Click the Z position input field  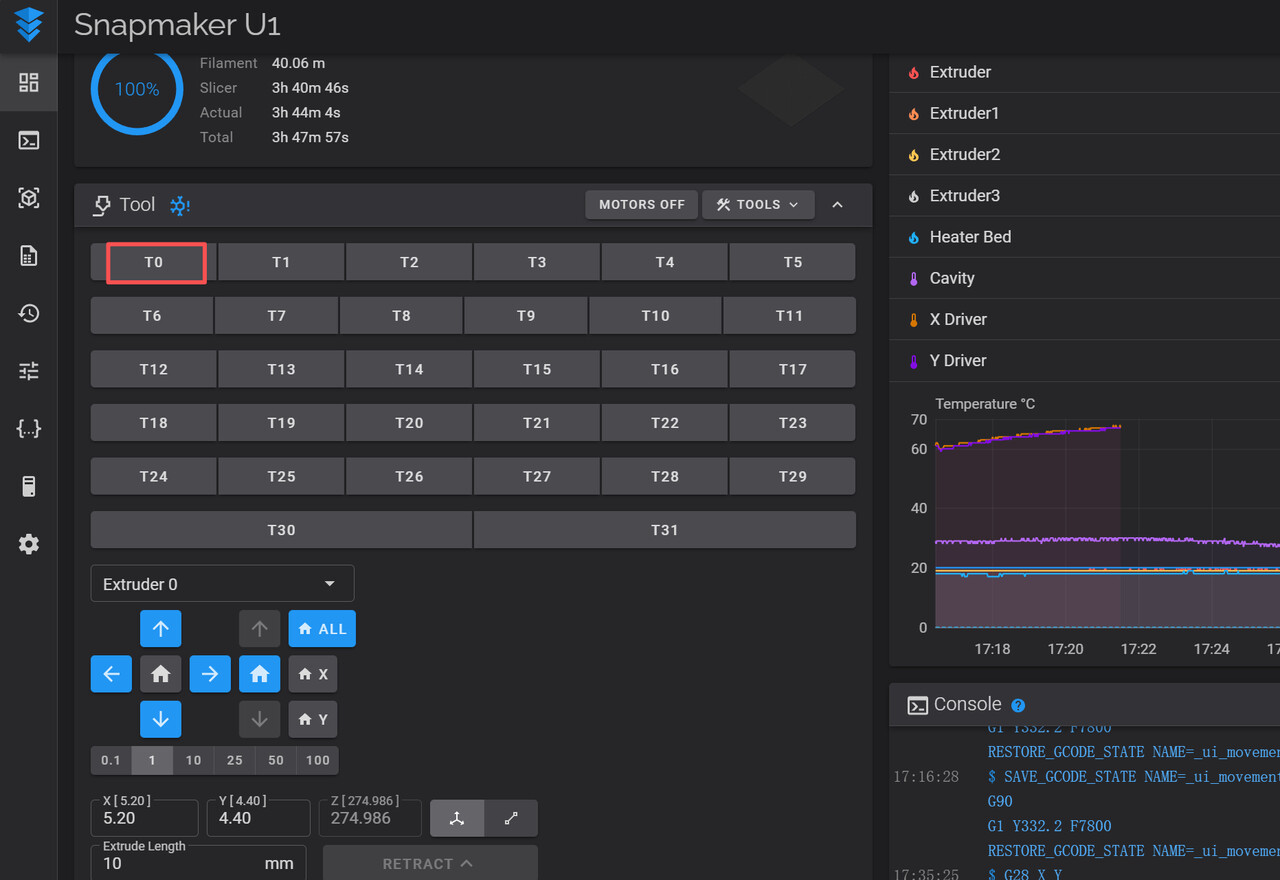tap(370, 818)
